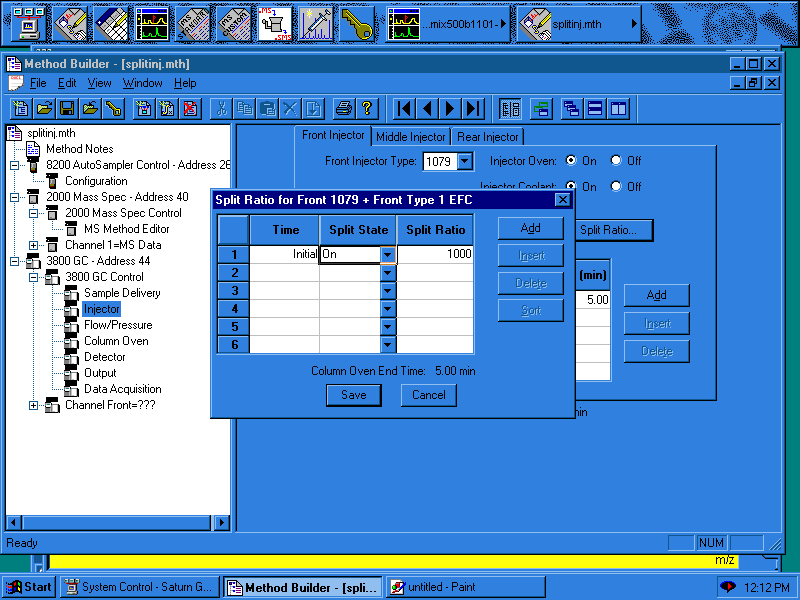Click the Tile vertically toolbar icon
The height and width of the screenshot is (600, 800).
pos(618,109)
